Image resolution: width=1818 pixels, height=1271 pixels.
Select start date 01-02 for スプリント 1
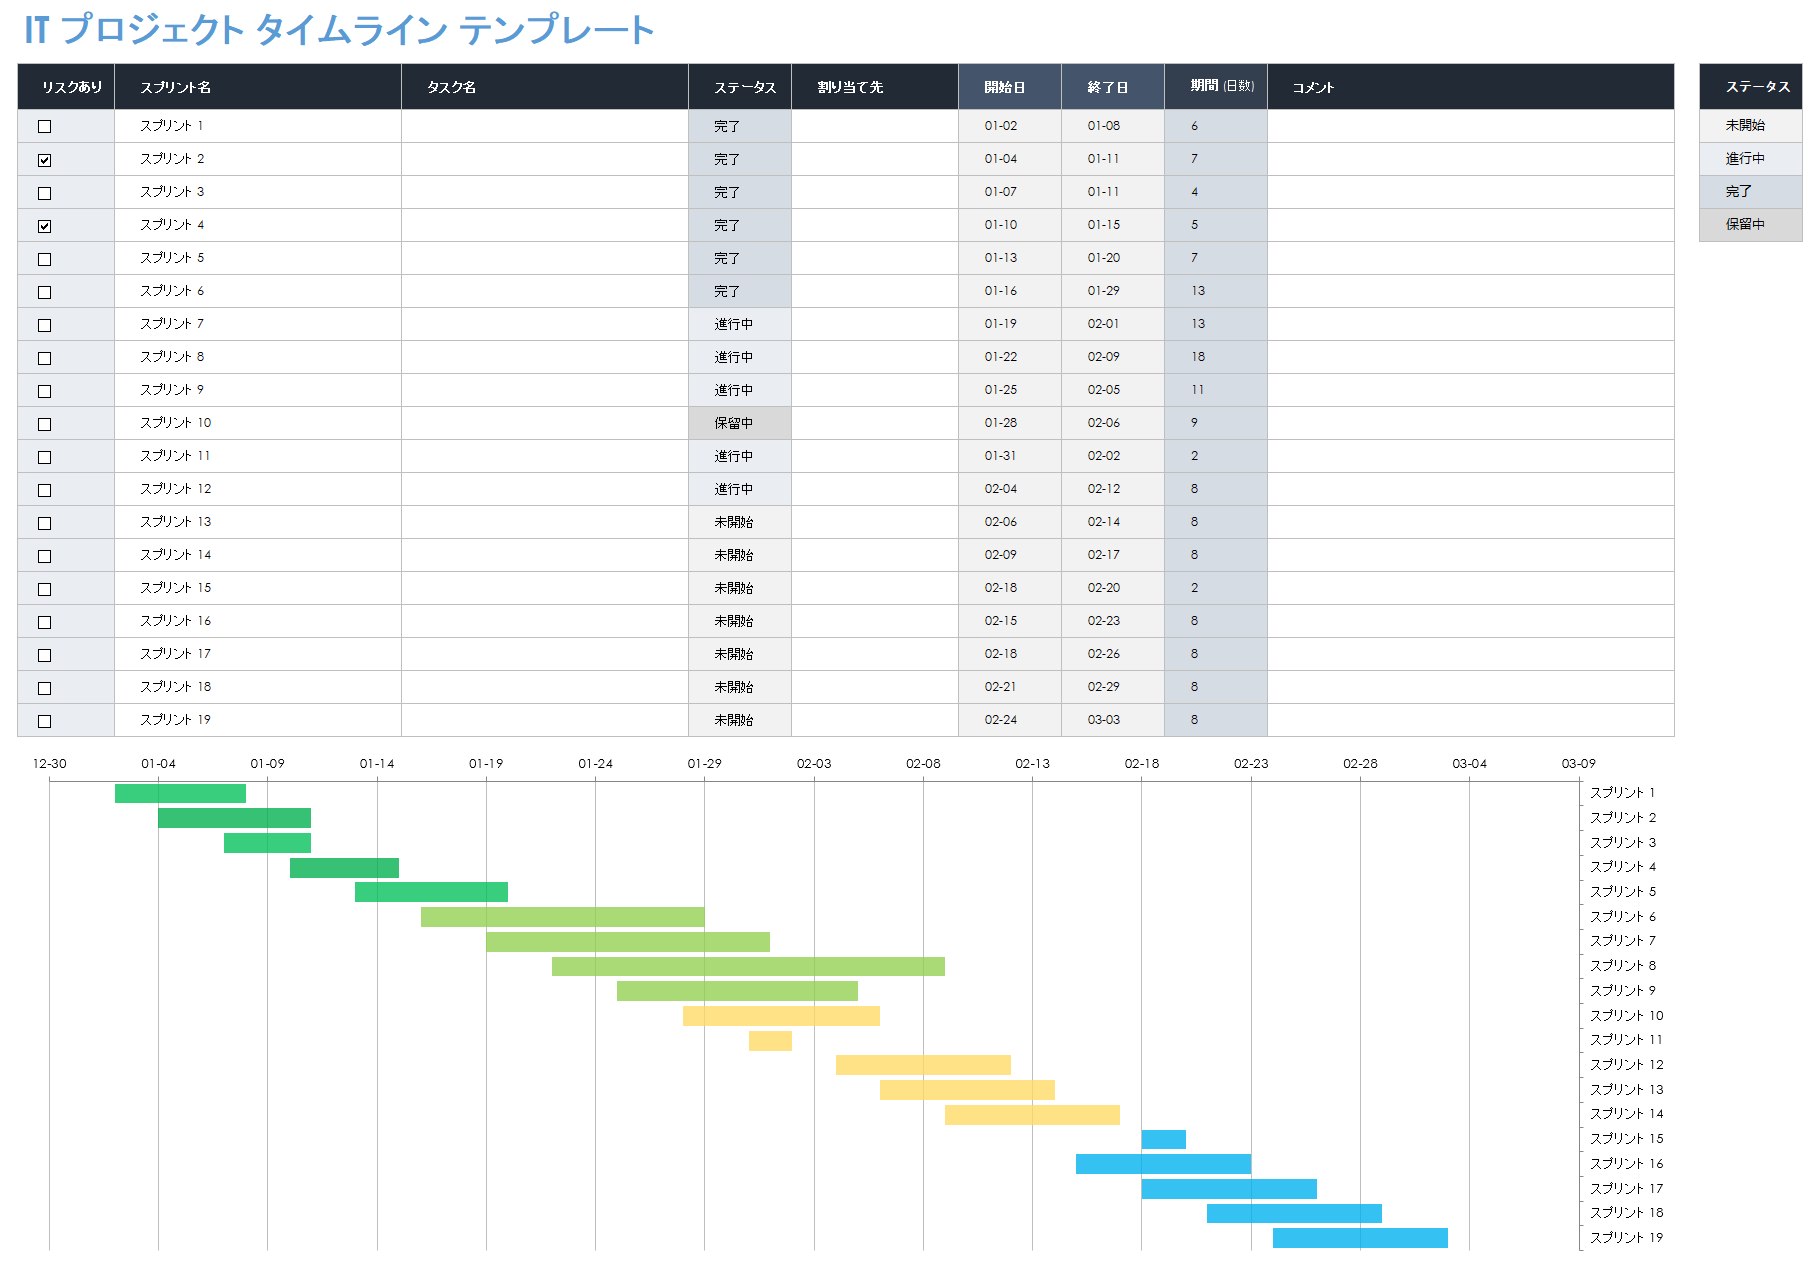pyautogui.click(x=1010, y=126)
